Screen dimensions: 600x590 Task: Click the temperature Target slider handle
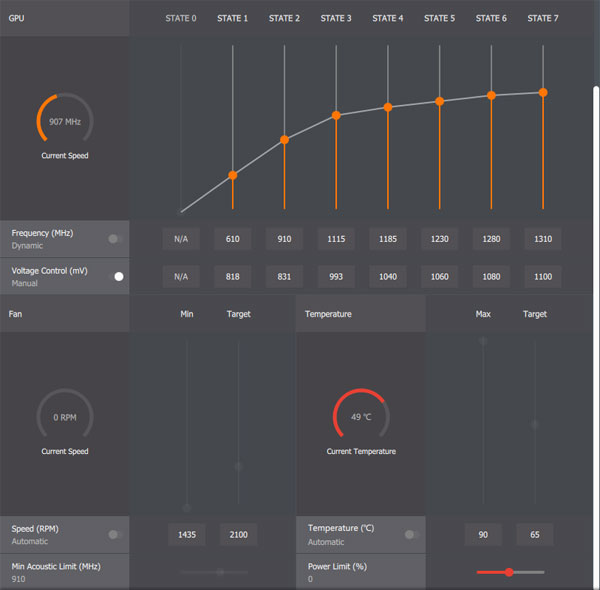(535, 424)
